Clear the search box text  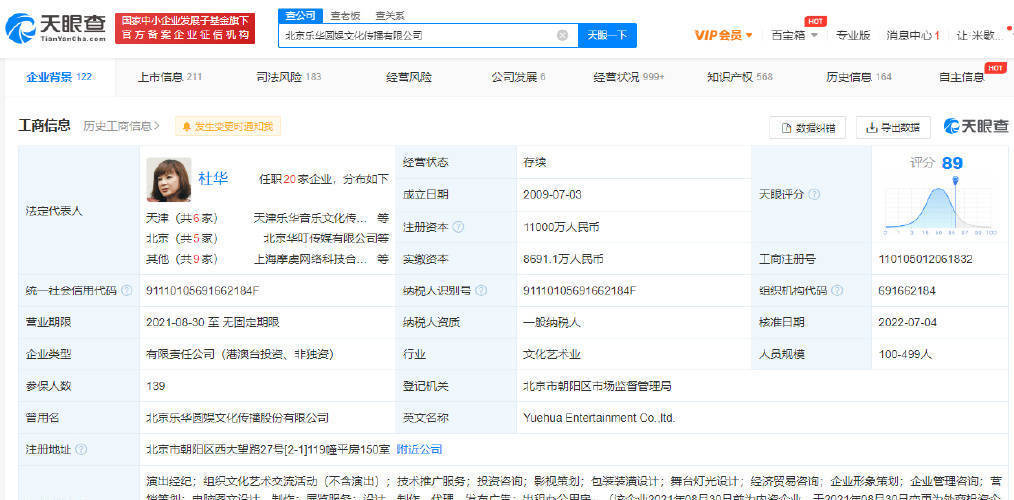pos(563,36)
